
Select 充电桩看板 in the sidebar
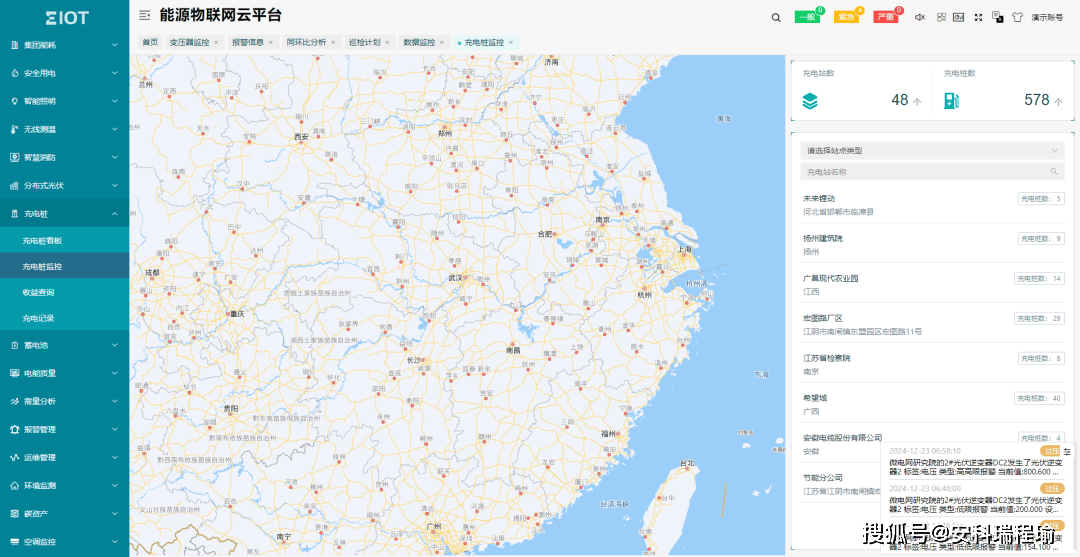click(x=43, y=241)
